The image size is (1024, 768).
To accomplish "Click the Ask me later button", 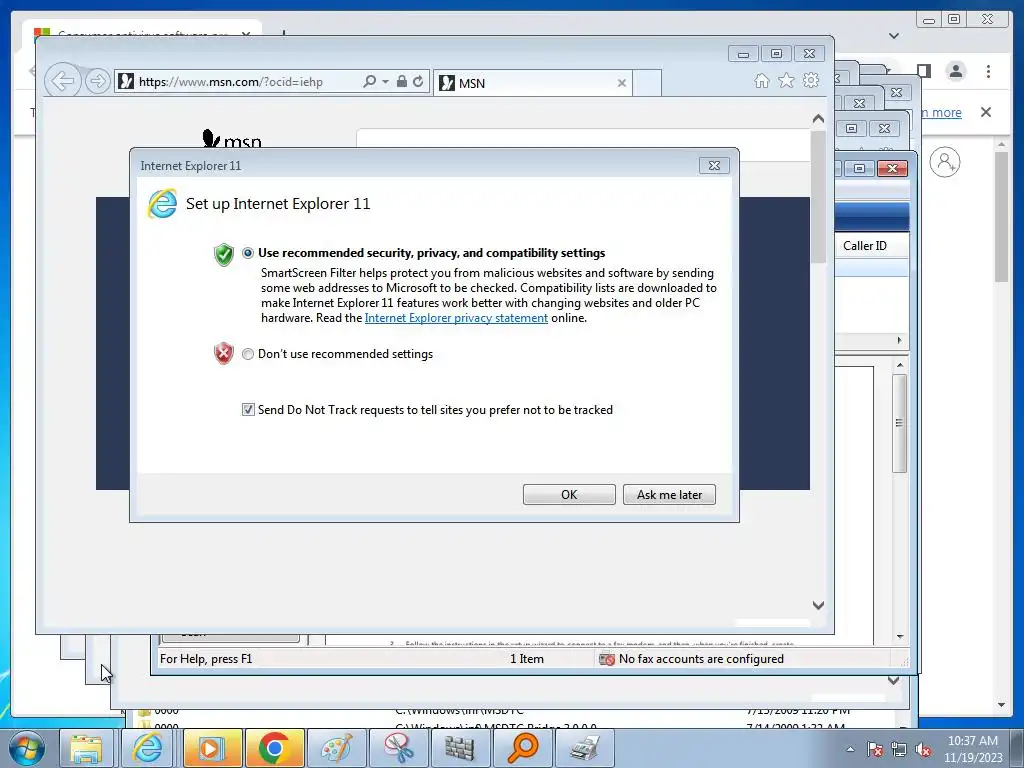I will [669, 494].
